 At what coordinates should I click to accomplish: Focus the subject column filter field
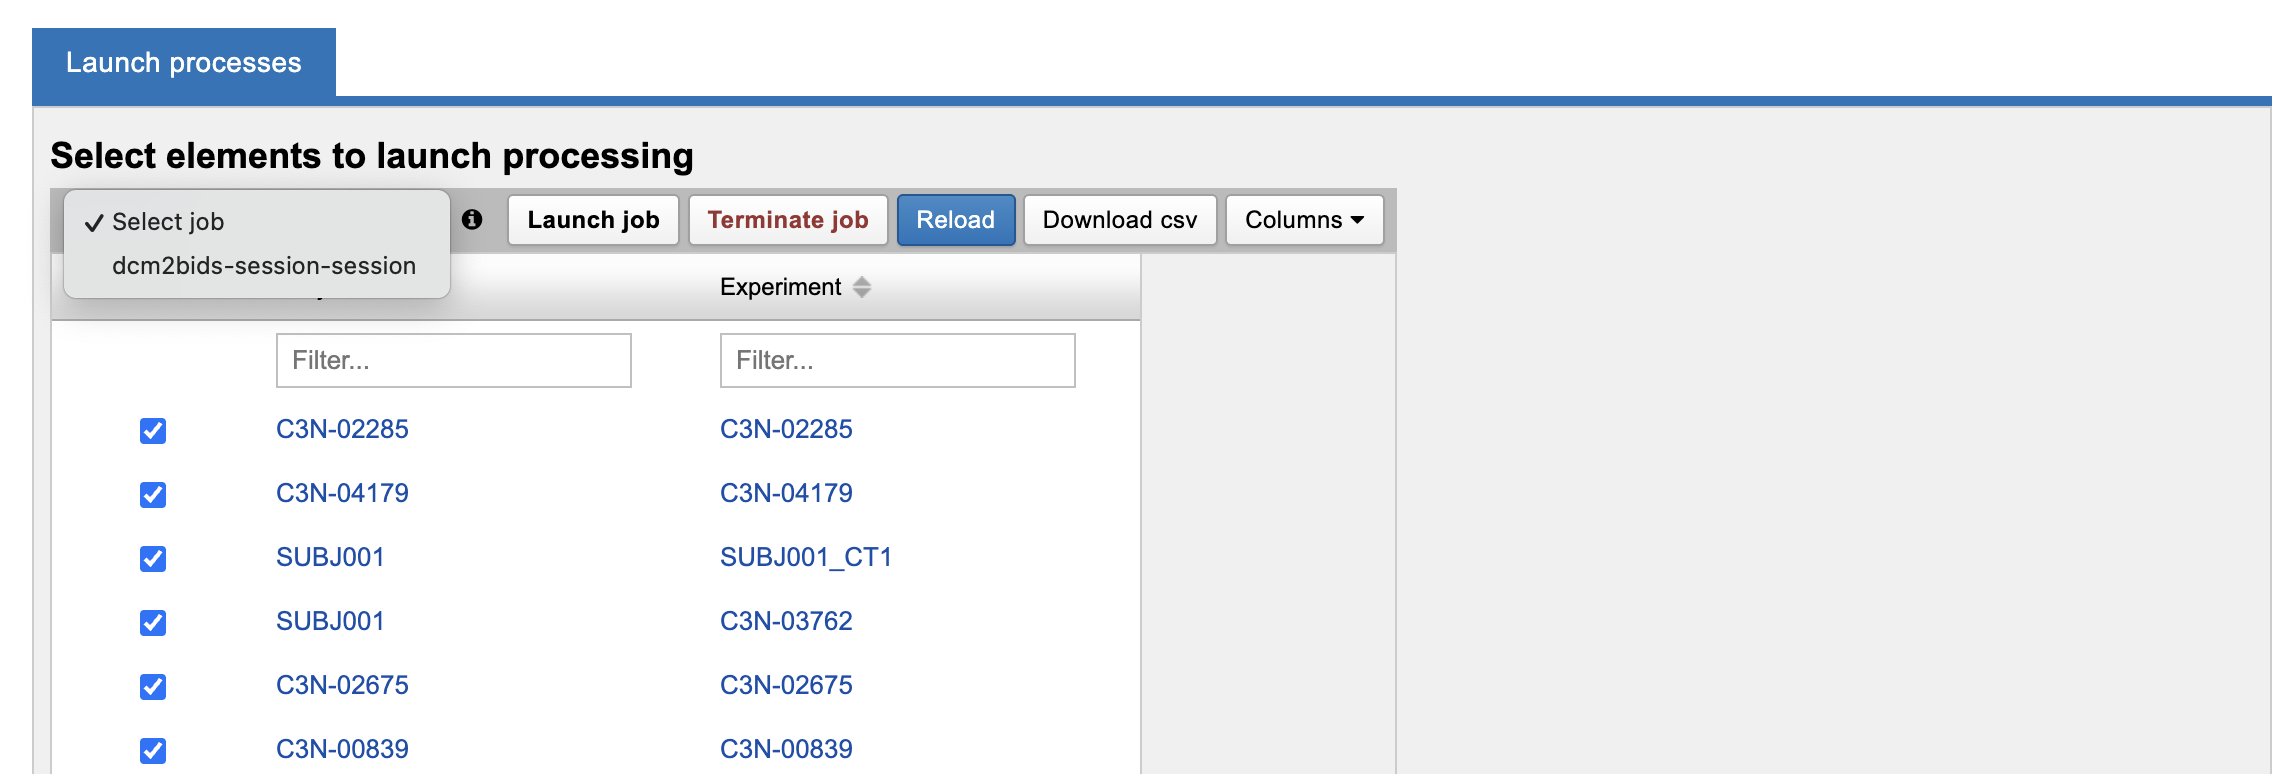[453, 360]
